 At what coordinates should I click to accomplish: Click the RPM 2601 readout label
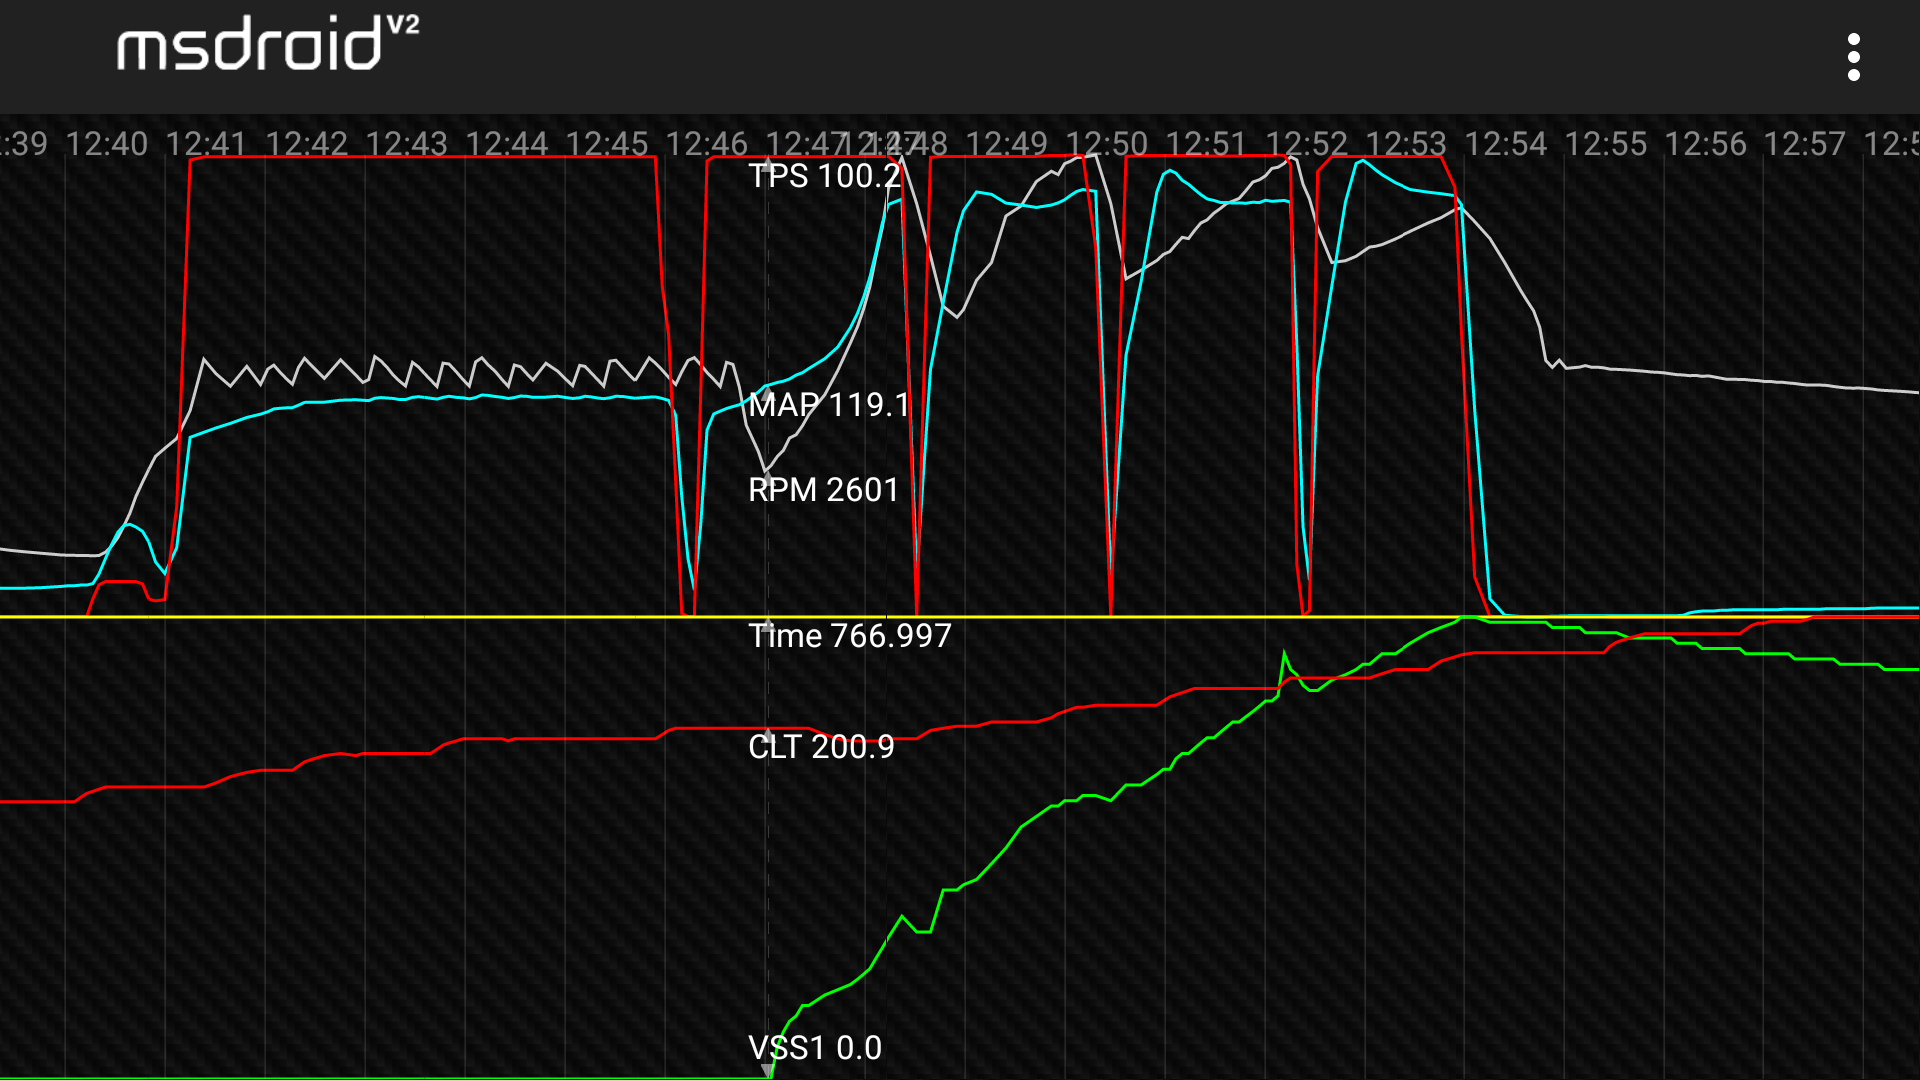pyautogui.click(x=823, y=490)
